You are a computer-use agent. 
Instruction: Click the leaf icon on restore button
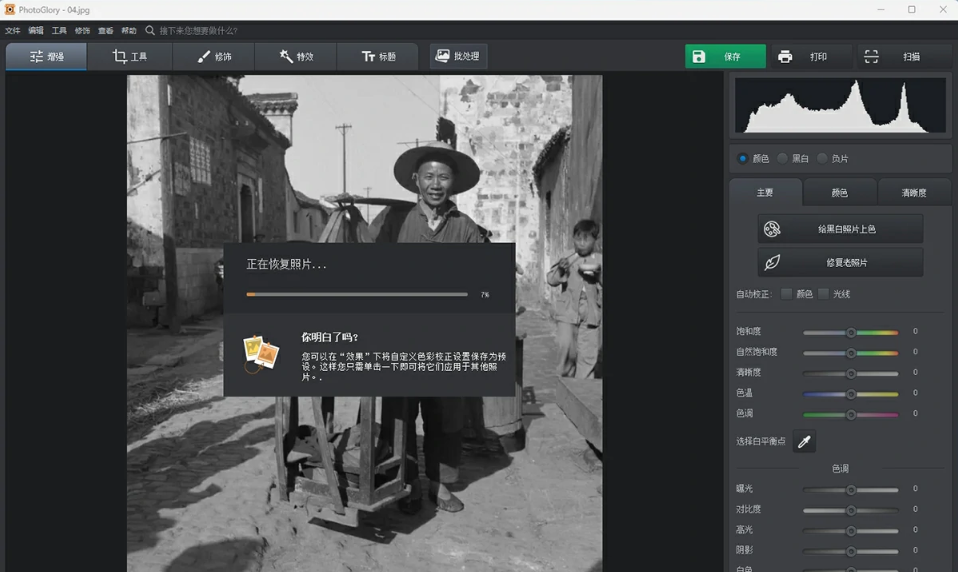772,262
